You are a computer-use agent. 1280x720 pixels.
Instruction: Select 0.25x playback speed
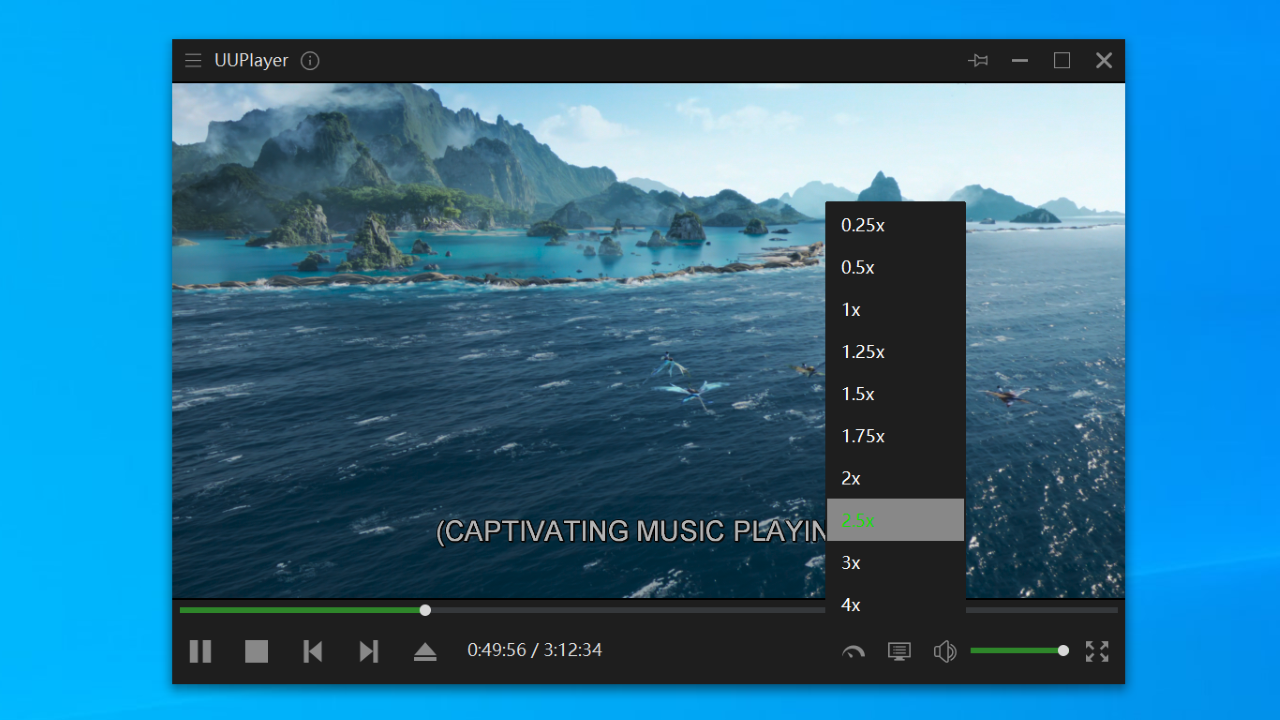896,225
